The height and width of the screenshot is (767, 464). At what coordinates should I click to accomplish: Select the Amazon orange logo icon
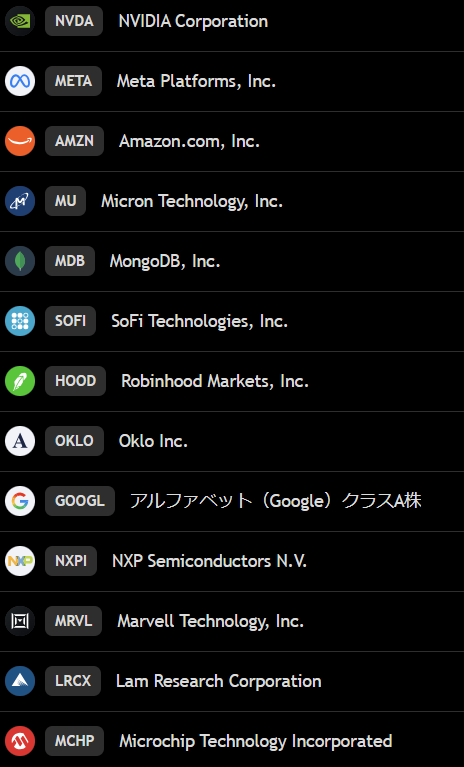click(x=20, y=141)
